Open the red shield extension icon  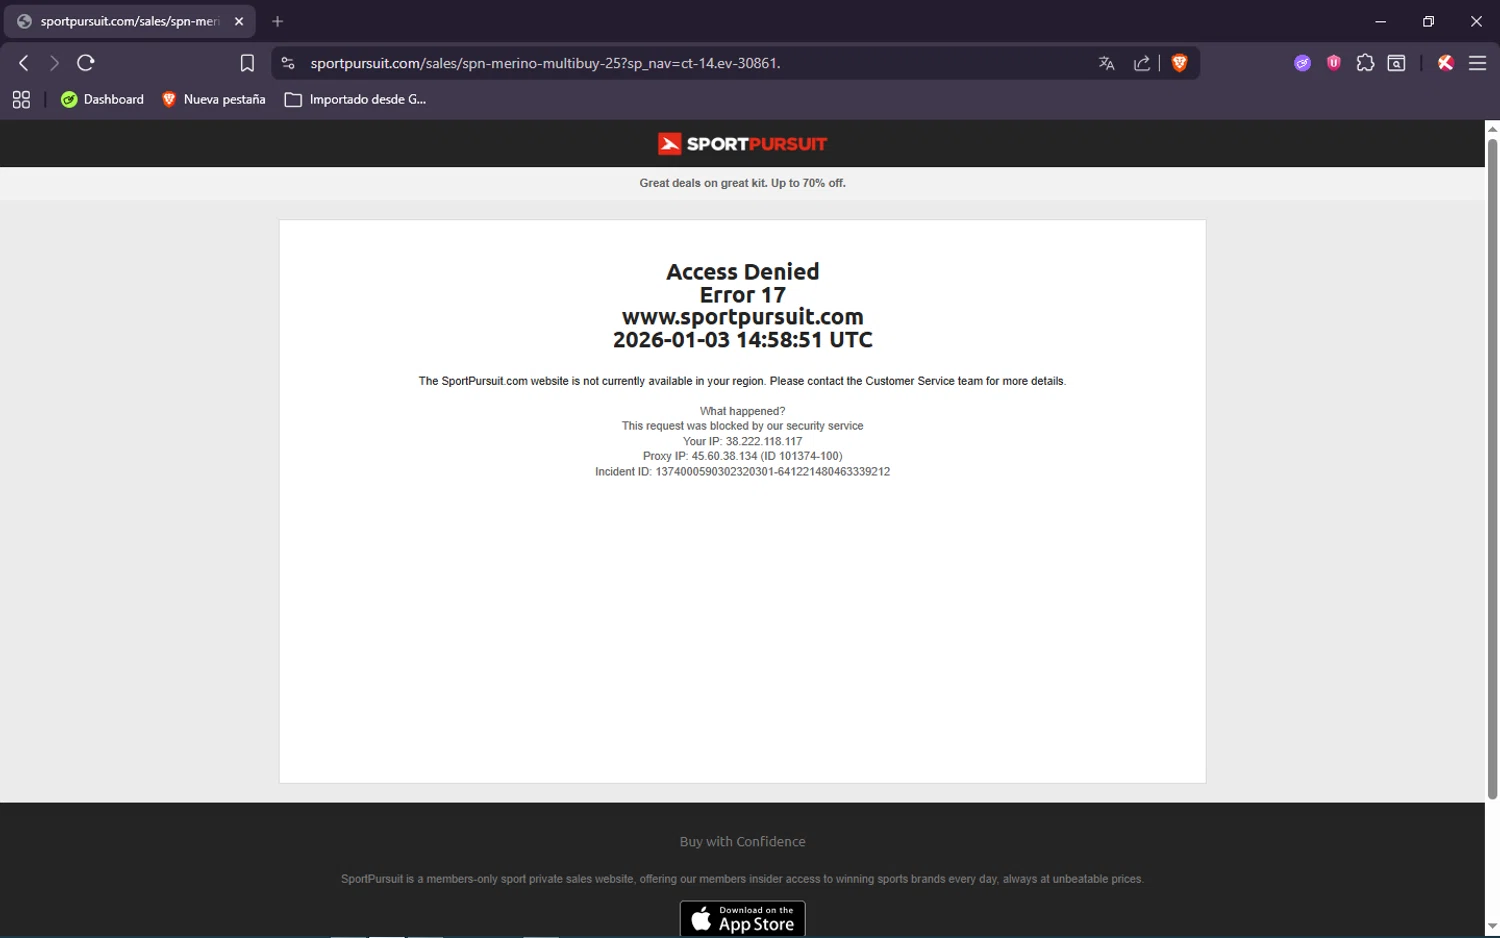click(1334, 63)
